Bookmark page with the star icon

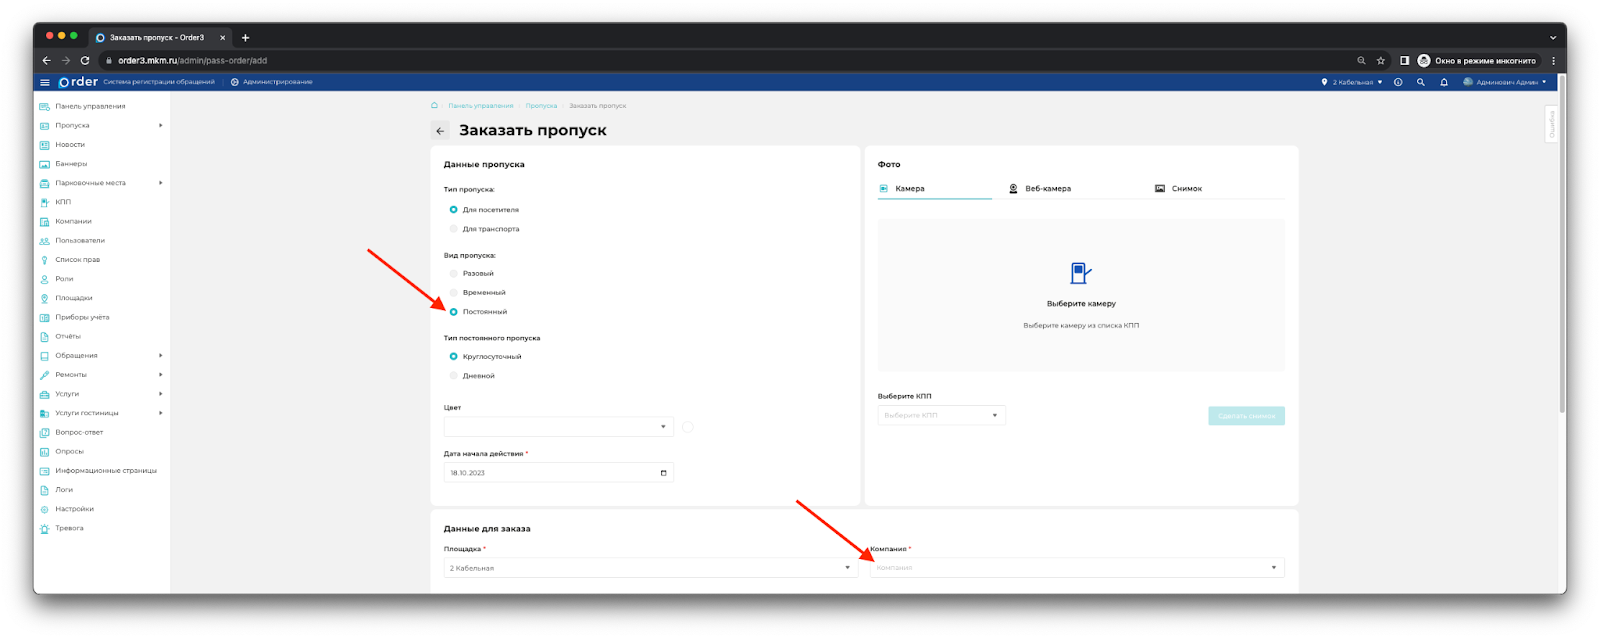[1380, 61]
